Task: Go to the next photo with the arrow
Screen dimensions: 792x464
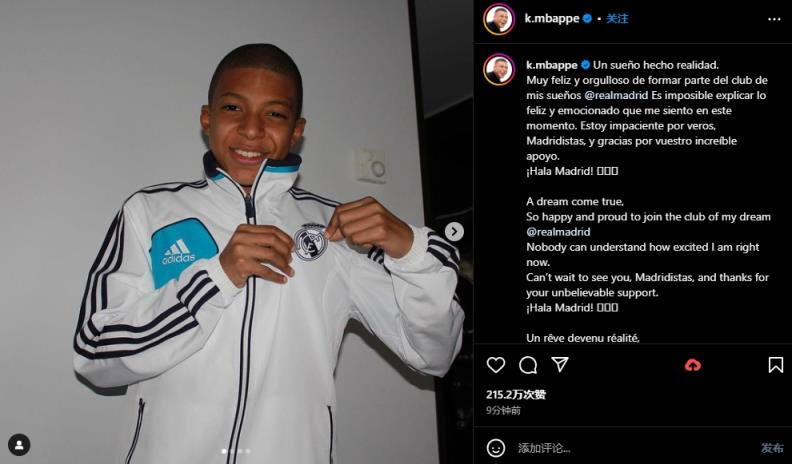Action: click(x=454, y=232)
